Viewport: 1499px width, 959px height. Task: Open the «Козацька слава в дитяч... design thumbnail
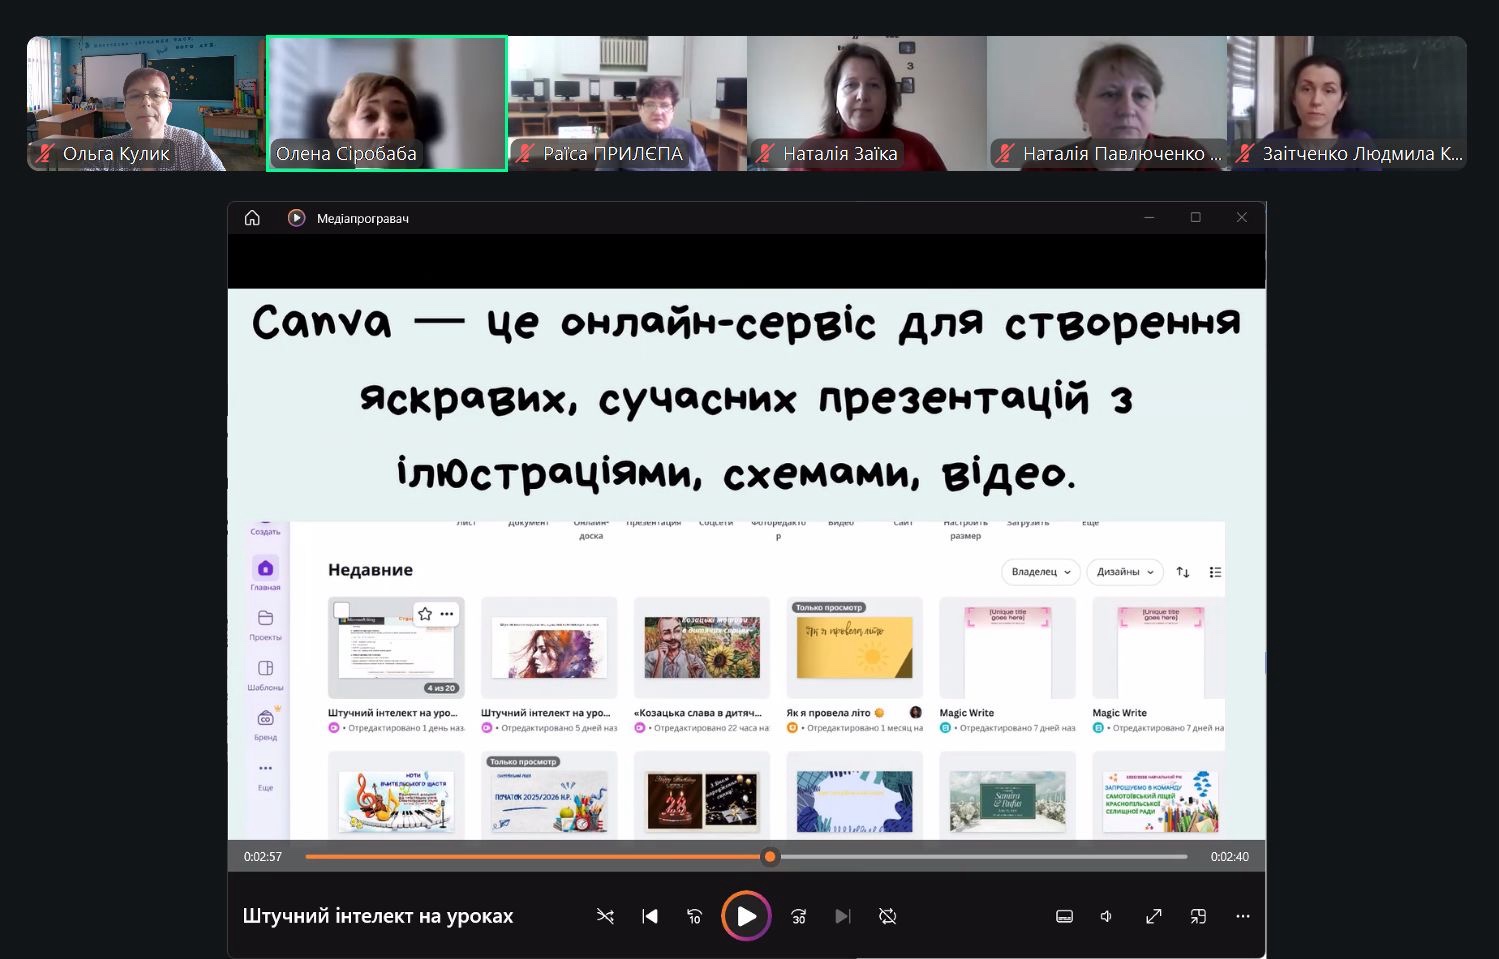click(x=702, y=648)
